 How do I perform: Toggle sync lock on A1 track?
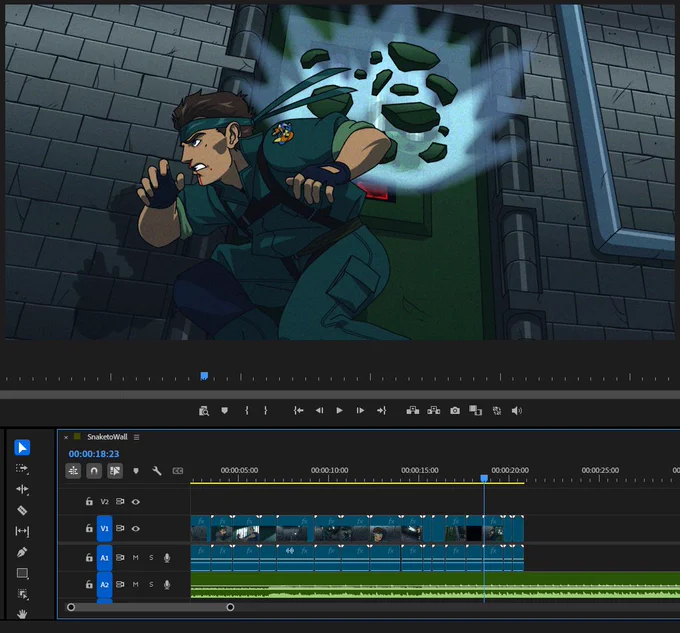tap(120, 558)
